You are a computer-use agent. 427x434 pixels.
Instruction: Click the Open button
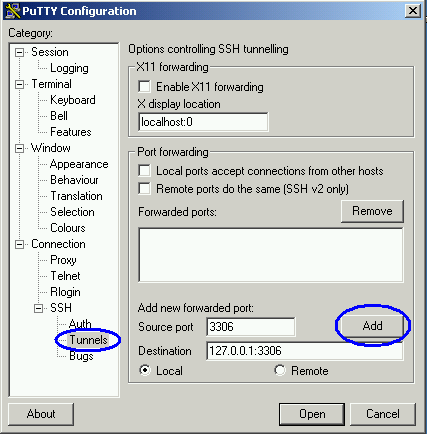tap(312, 414)
